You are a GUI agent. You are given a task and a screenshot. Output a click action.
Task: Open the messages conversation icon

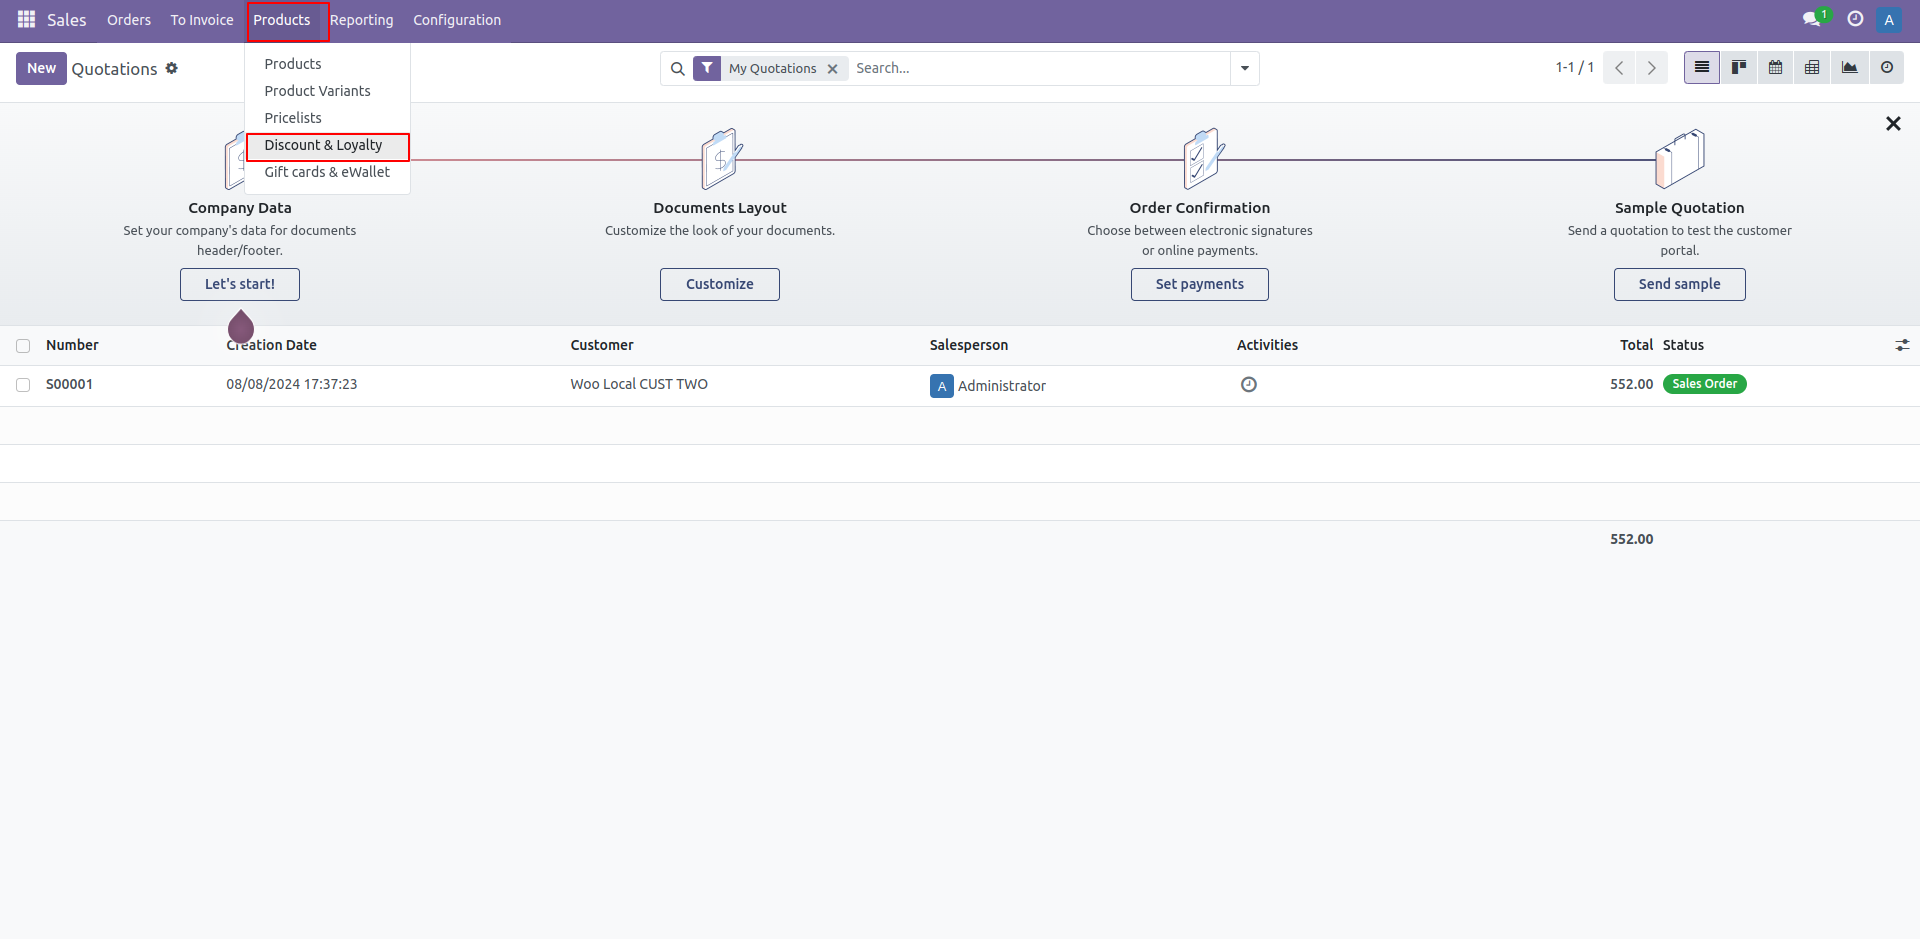tap(1811, 20)
